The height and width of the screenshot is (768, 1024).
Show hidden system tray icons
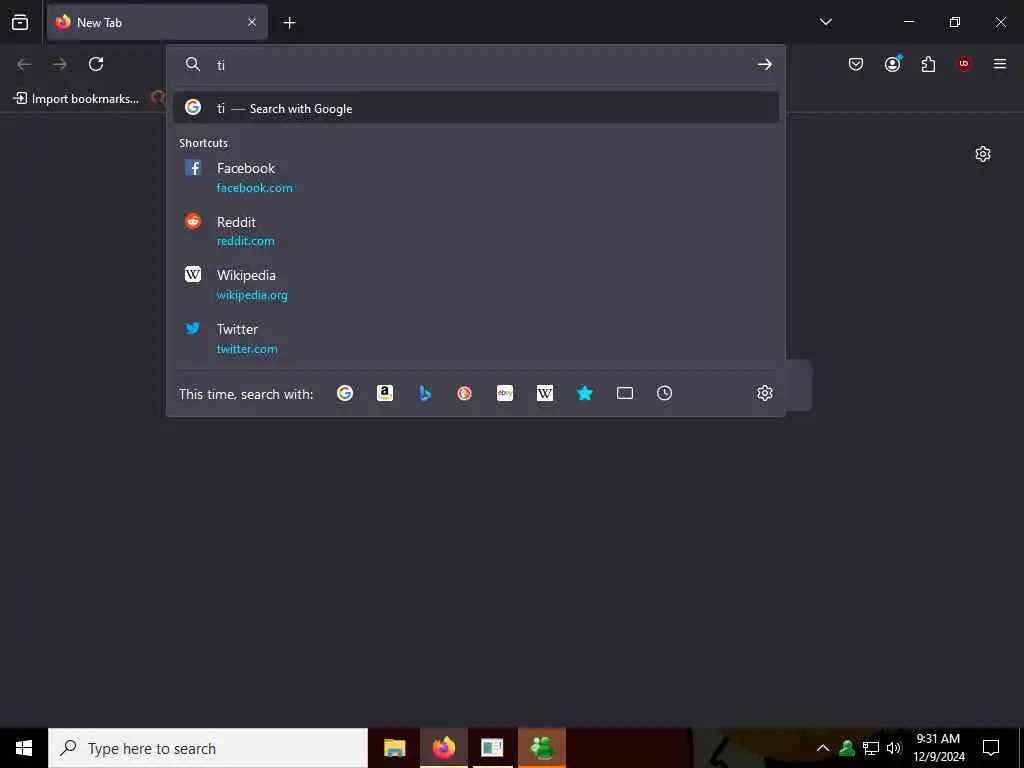(x=823, y=748)
